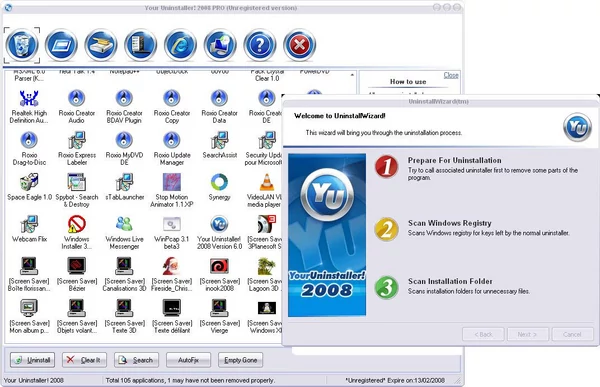Click the Scan Installation Folder step heading

(450, 281)
